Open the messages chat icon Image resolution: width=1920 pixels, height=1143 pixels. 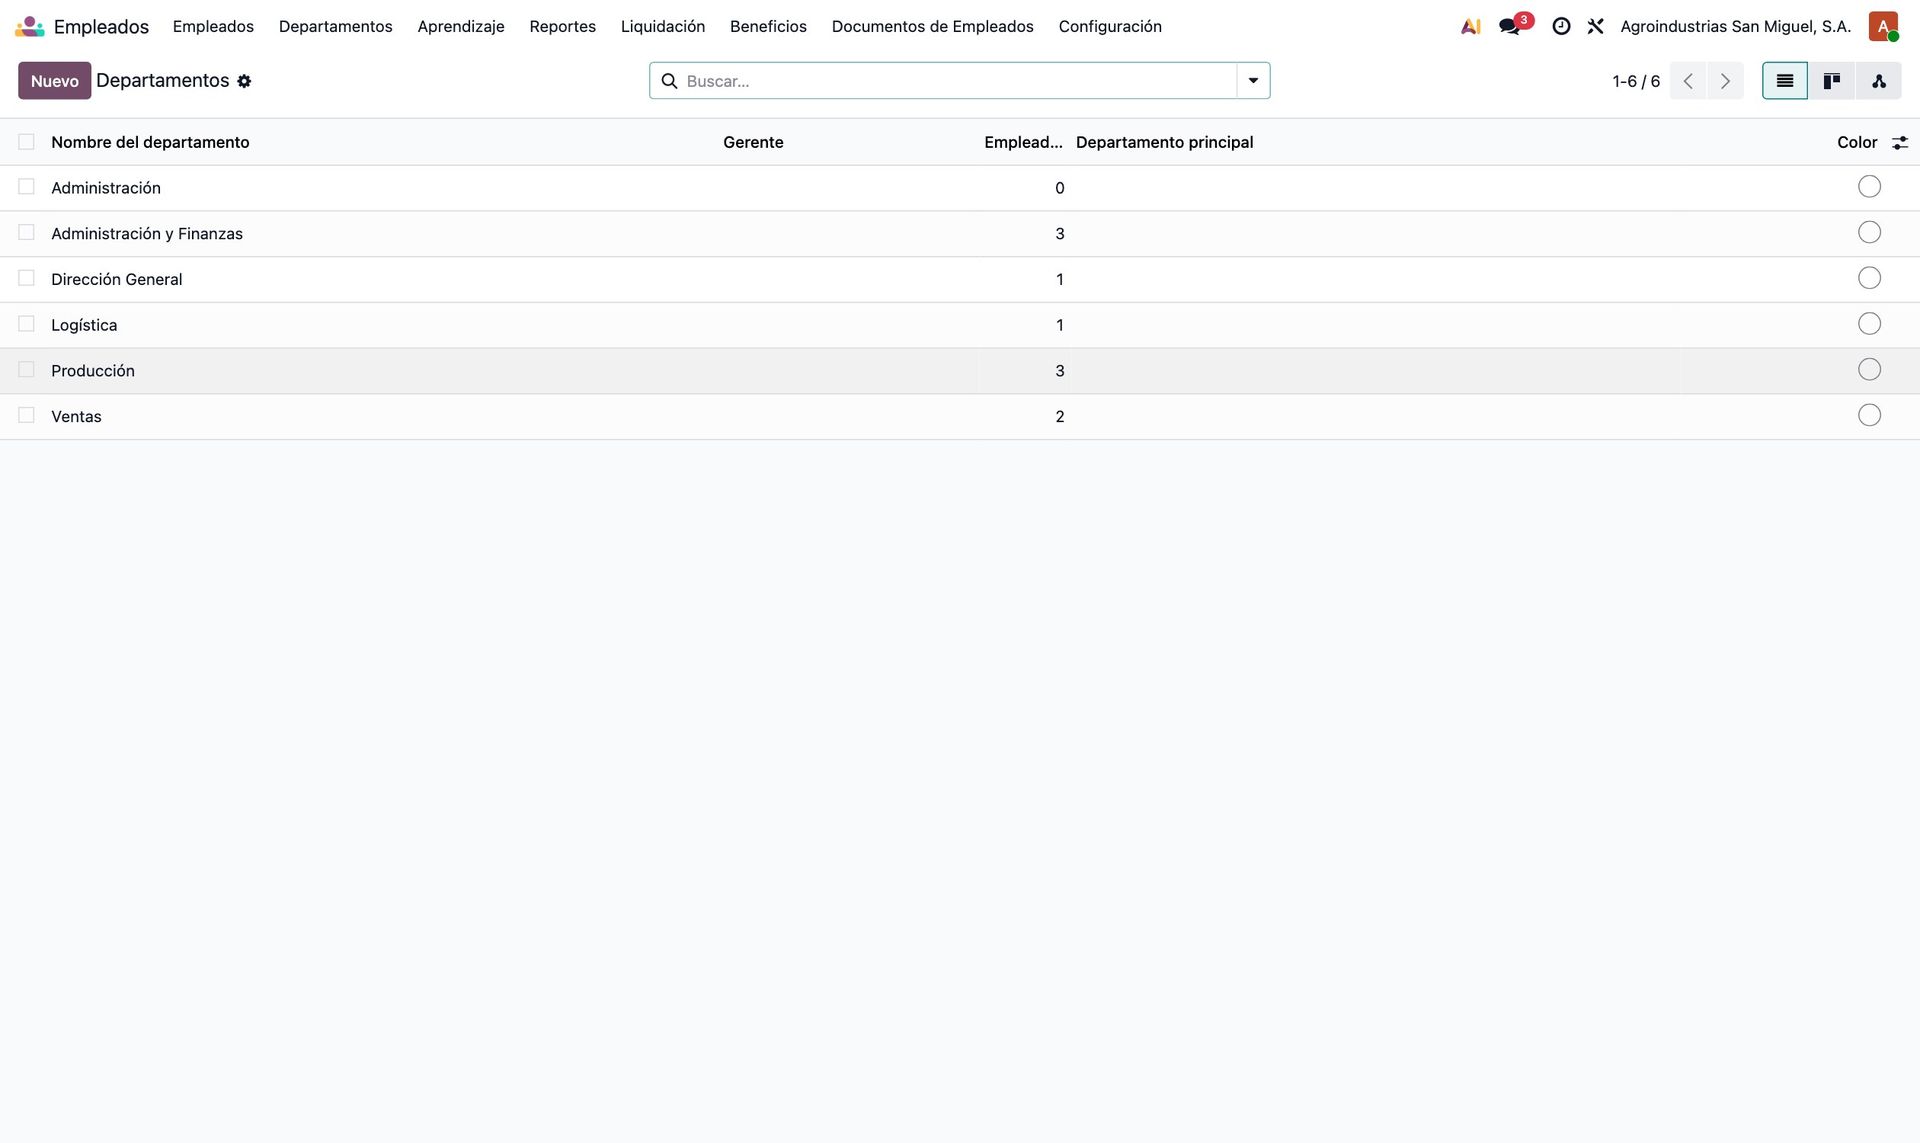pyautogui.click(x=1510, y=26)
